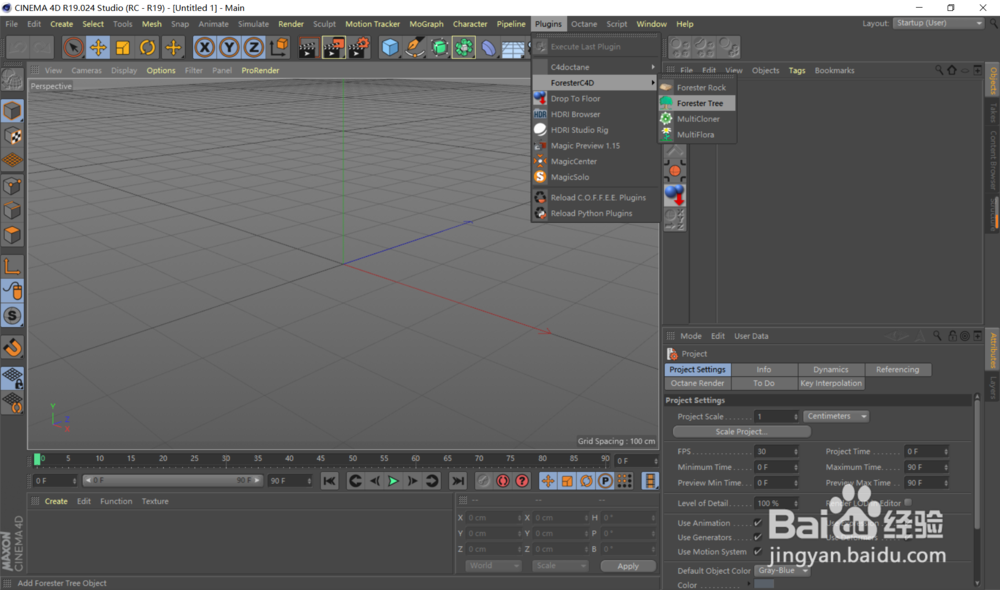Toggle Use Motion System checkbox
This screenshot has width=1000, height=590.
[758, 552]
